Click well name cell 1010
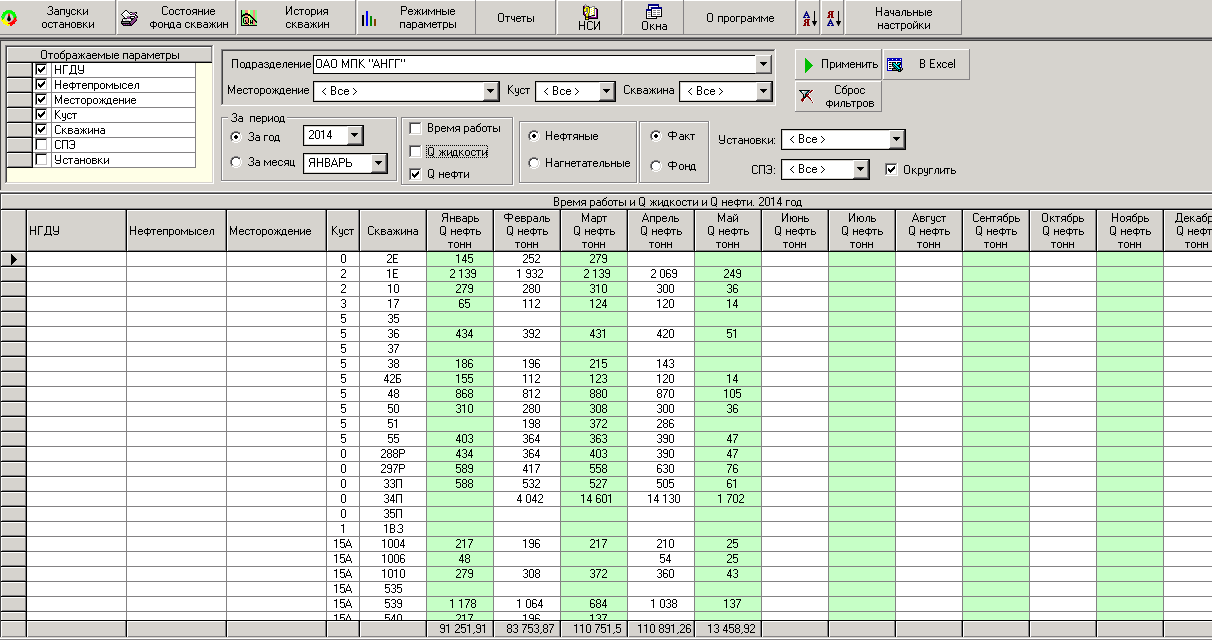This screenshot has height=641, width=1212. 392,574
